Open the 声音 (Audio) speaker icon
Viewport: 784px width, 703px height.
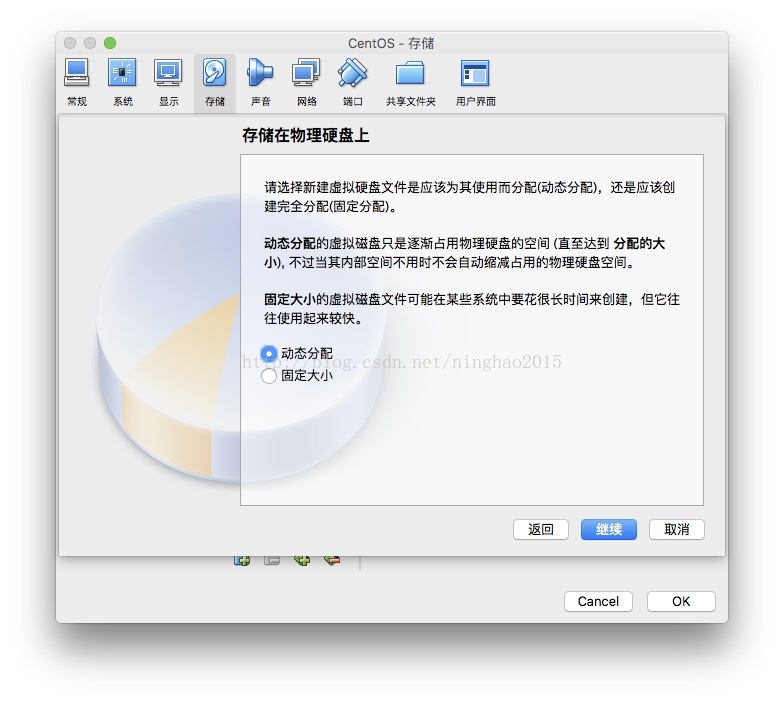click(x=260, y=74)
